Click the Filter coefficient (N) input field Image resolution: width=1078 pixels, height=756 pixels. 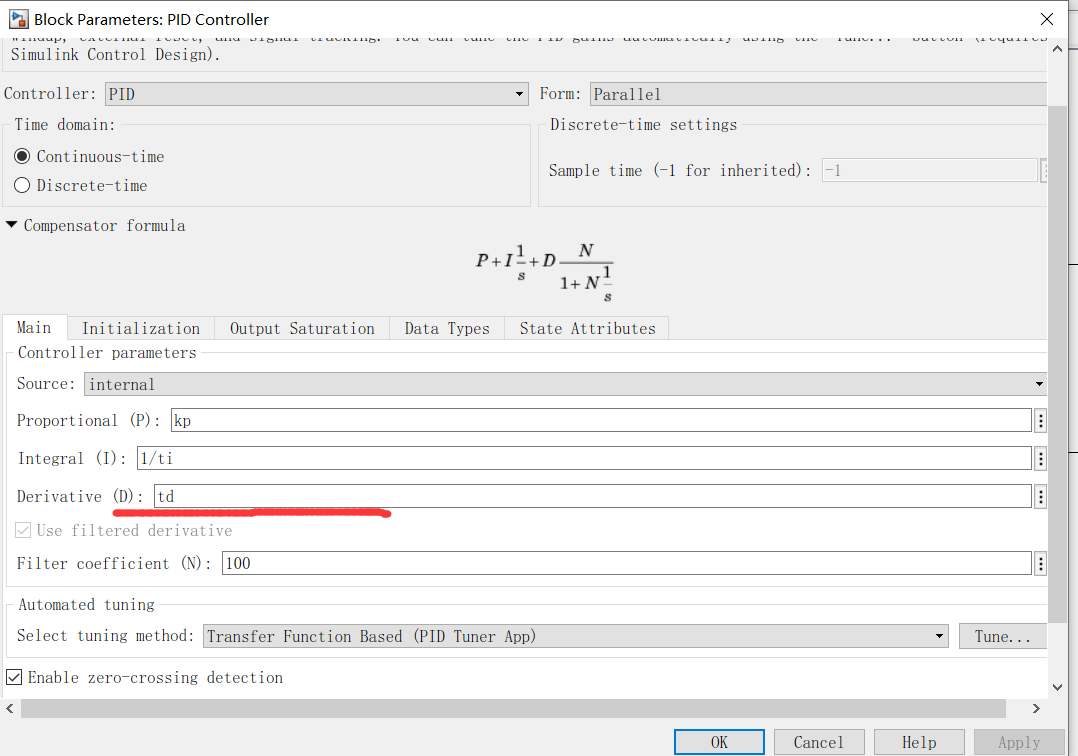point(626,564)
